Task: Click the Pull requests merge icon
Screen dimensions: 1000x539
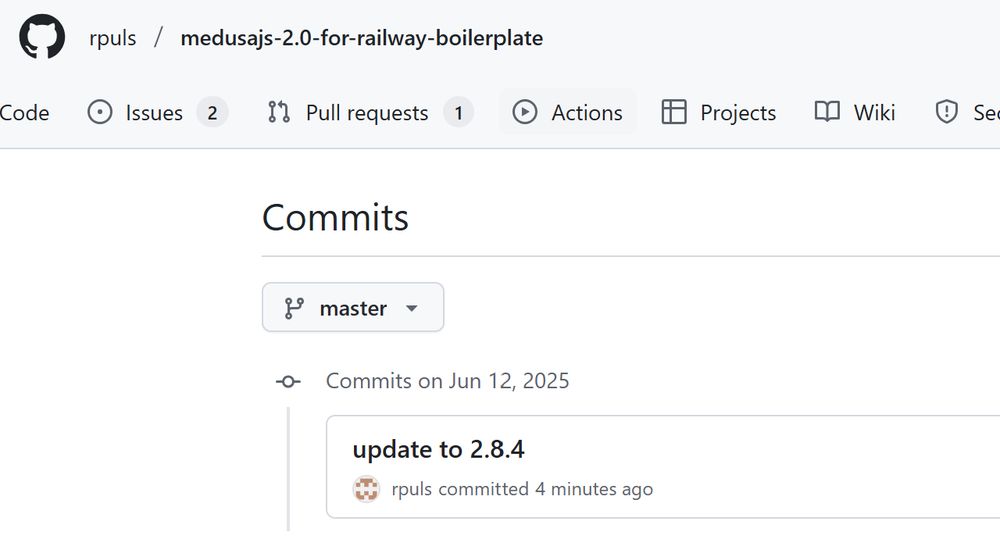Action: coord(279,112)
